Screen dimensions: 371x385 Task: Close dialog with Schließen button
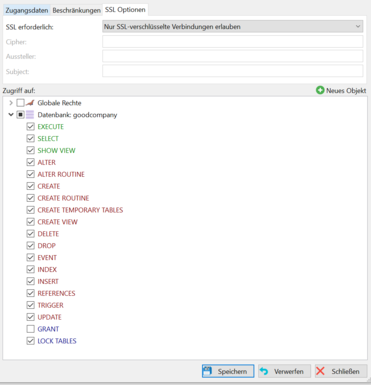click(341, 371)
